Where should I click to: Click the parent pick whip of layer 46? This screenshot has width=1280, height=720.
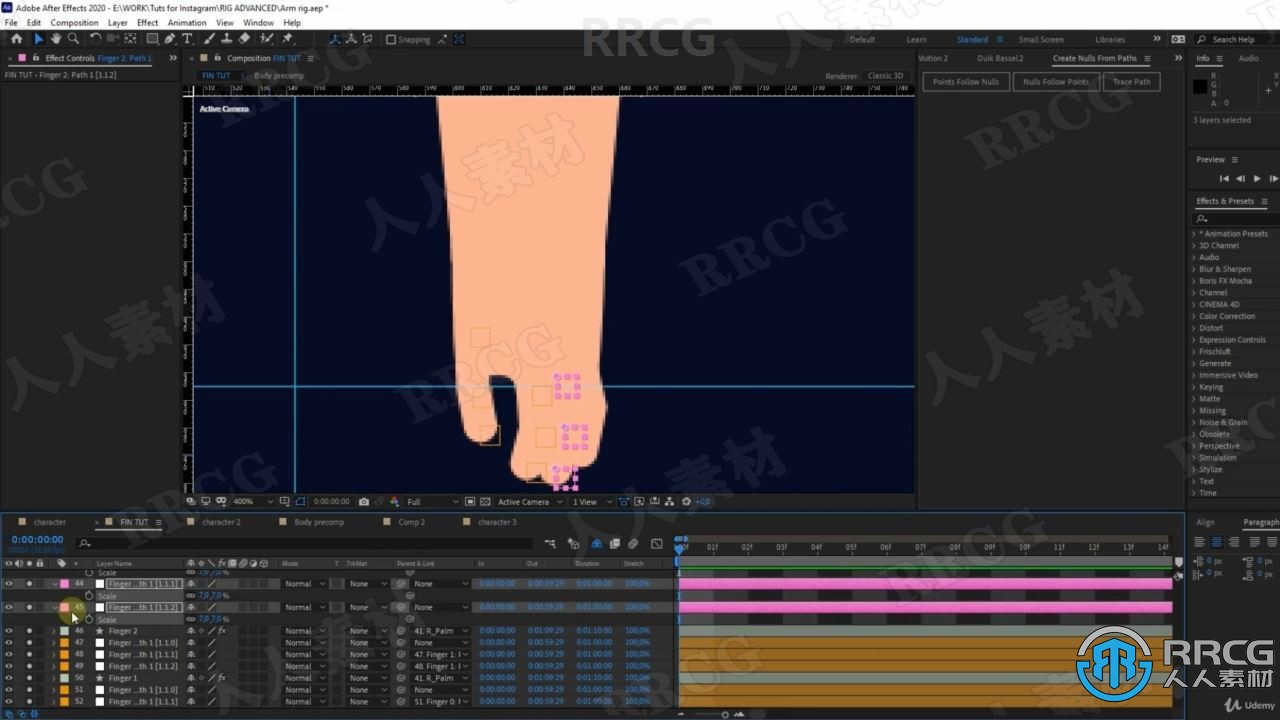[401, 631]
